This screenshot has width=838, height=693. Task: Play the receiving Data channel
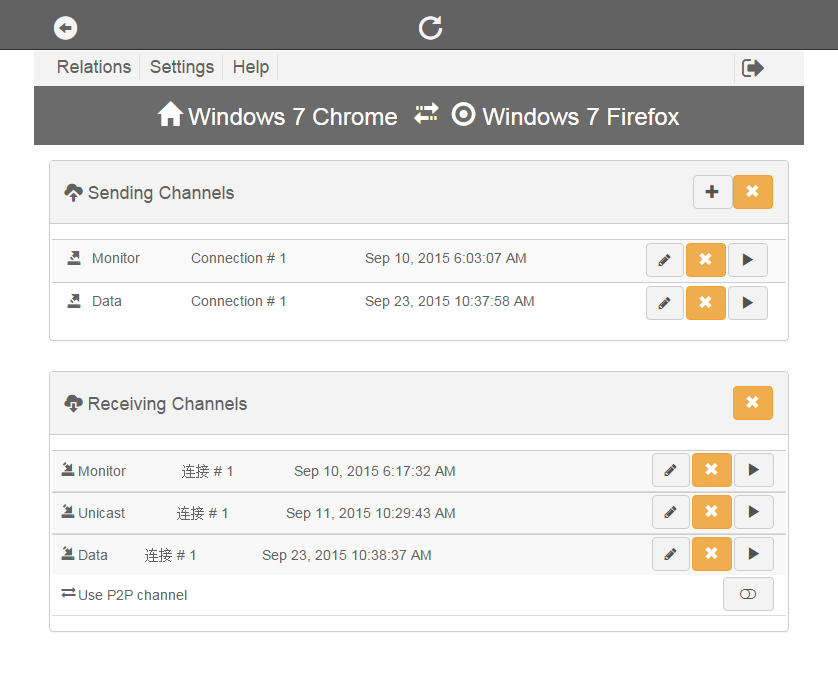[x=753, y=554]
